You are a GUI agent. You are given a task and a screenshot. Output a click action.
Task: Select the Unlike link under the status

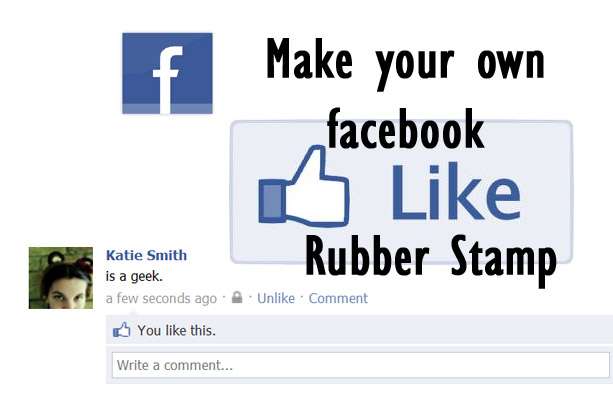pos(276,298)
